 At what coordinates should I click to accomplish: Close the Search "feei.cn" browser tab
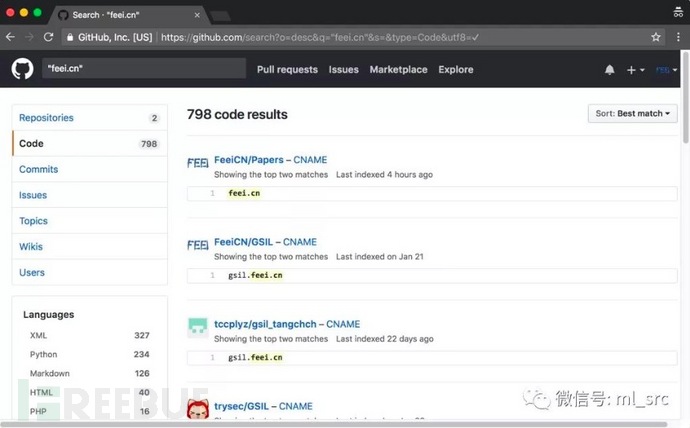coord(197,15)
